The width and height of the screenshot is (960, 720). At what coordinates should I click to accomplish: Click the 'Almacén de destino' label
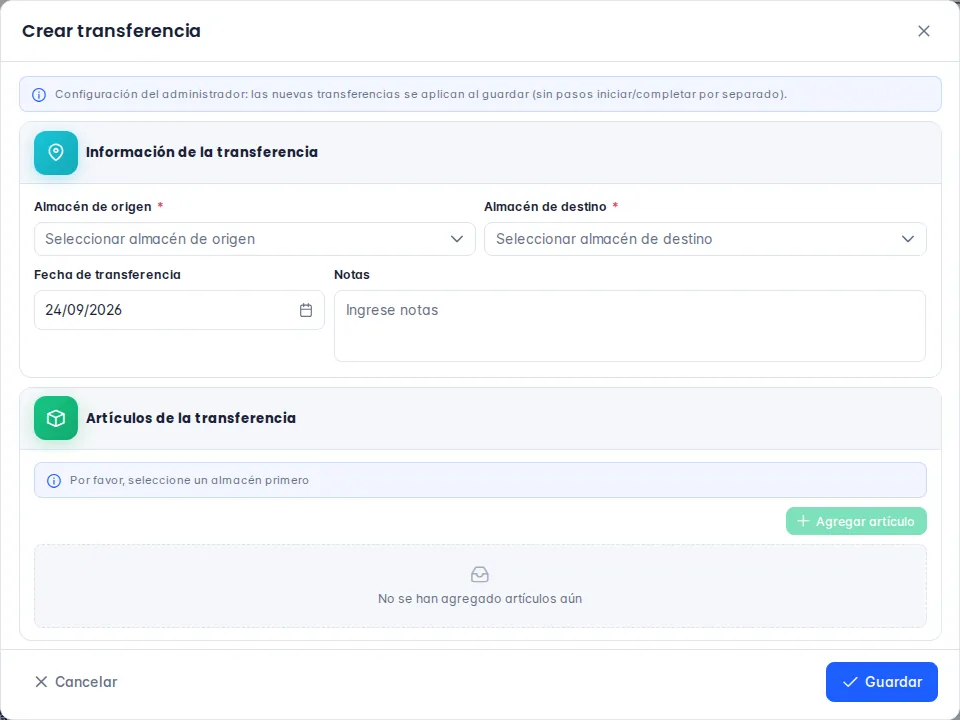pyautogui.click(x=546, y=207)
